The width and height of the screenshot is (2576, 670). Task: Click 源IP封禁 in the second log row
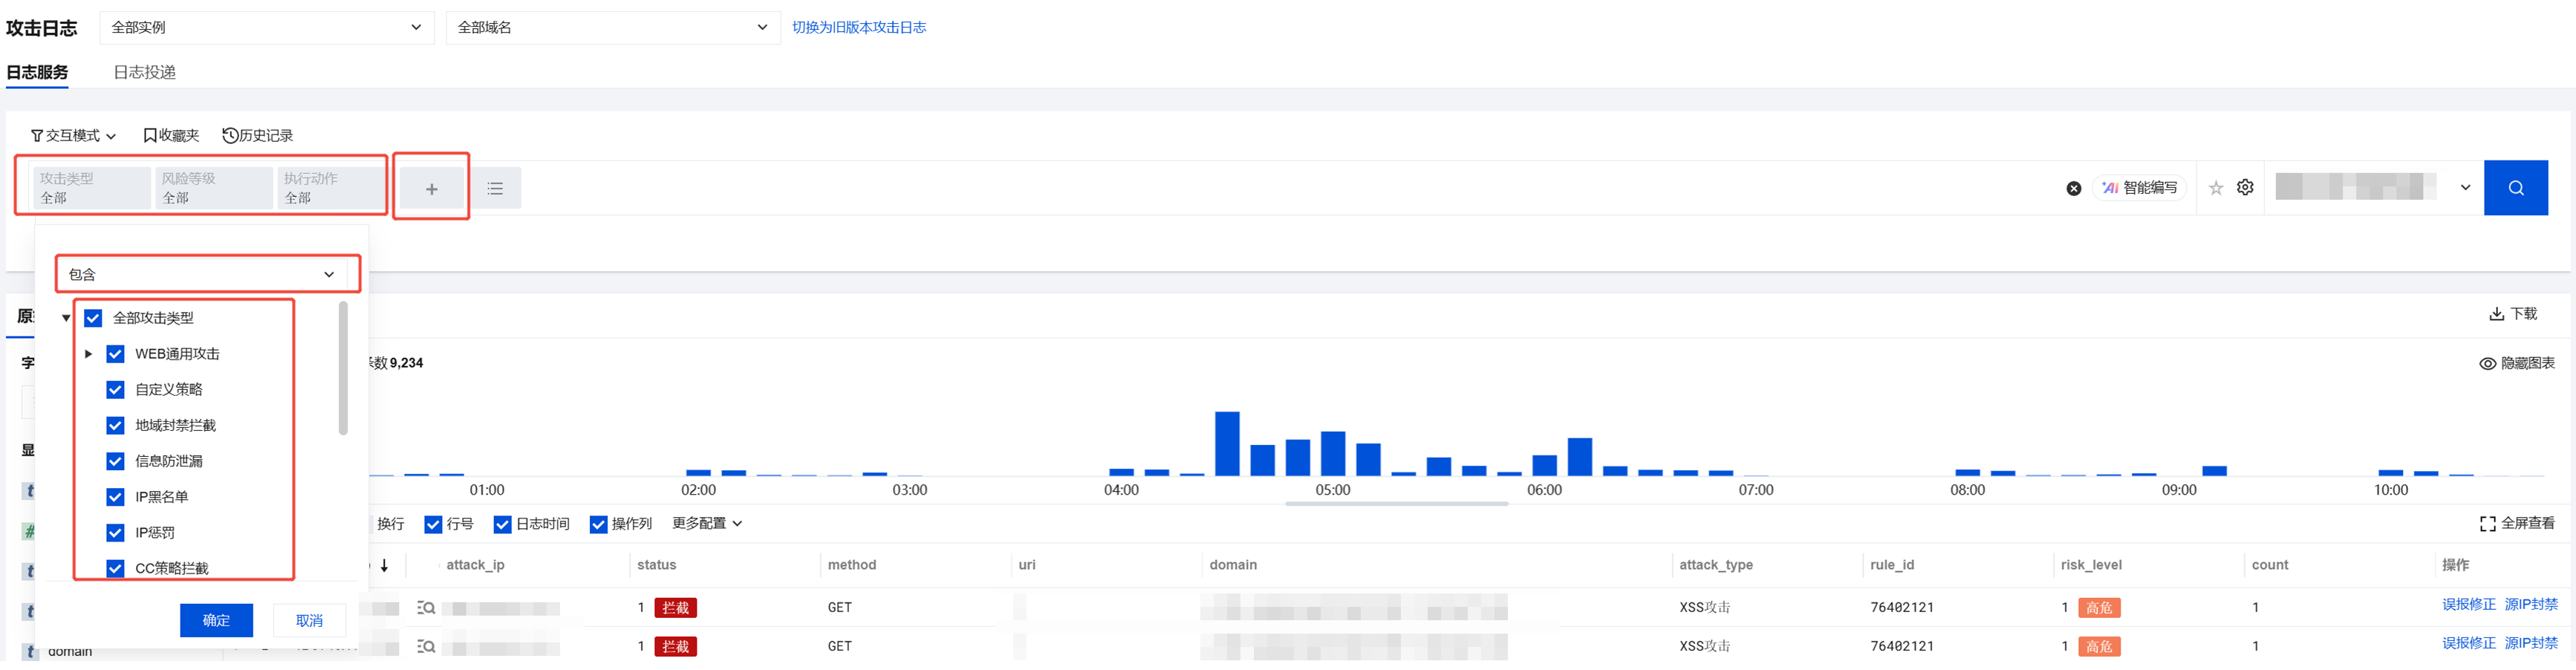[x=2531, y=644]
